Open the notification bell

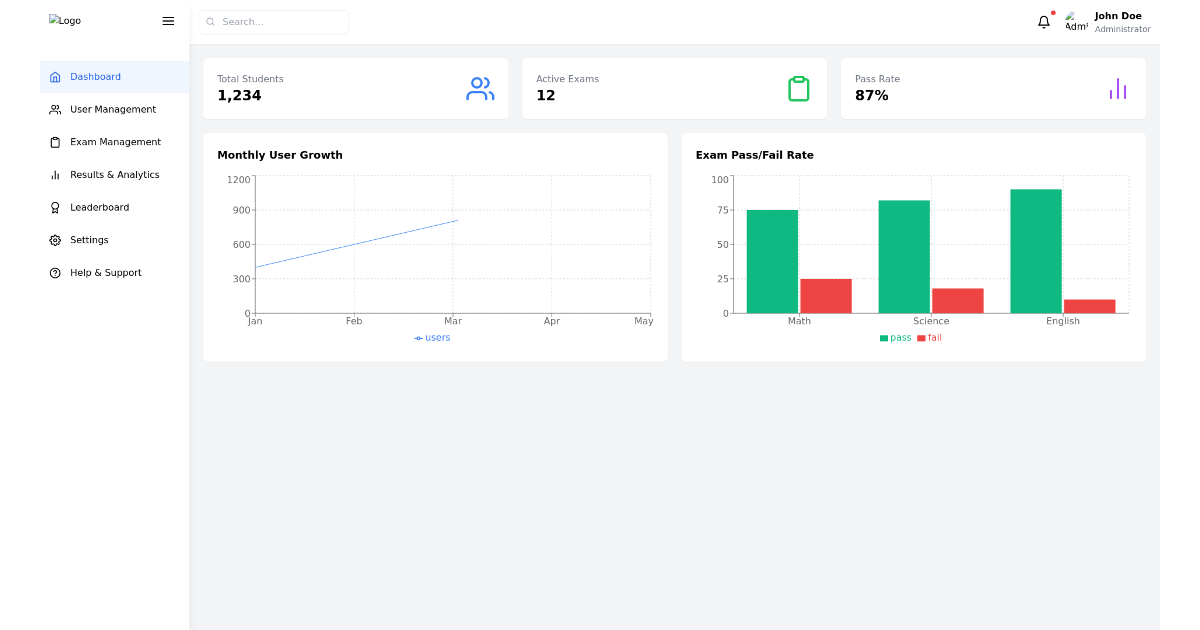1043,21
